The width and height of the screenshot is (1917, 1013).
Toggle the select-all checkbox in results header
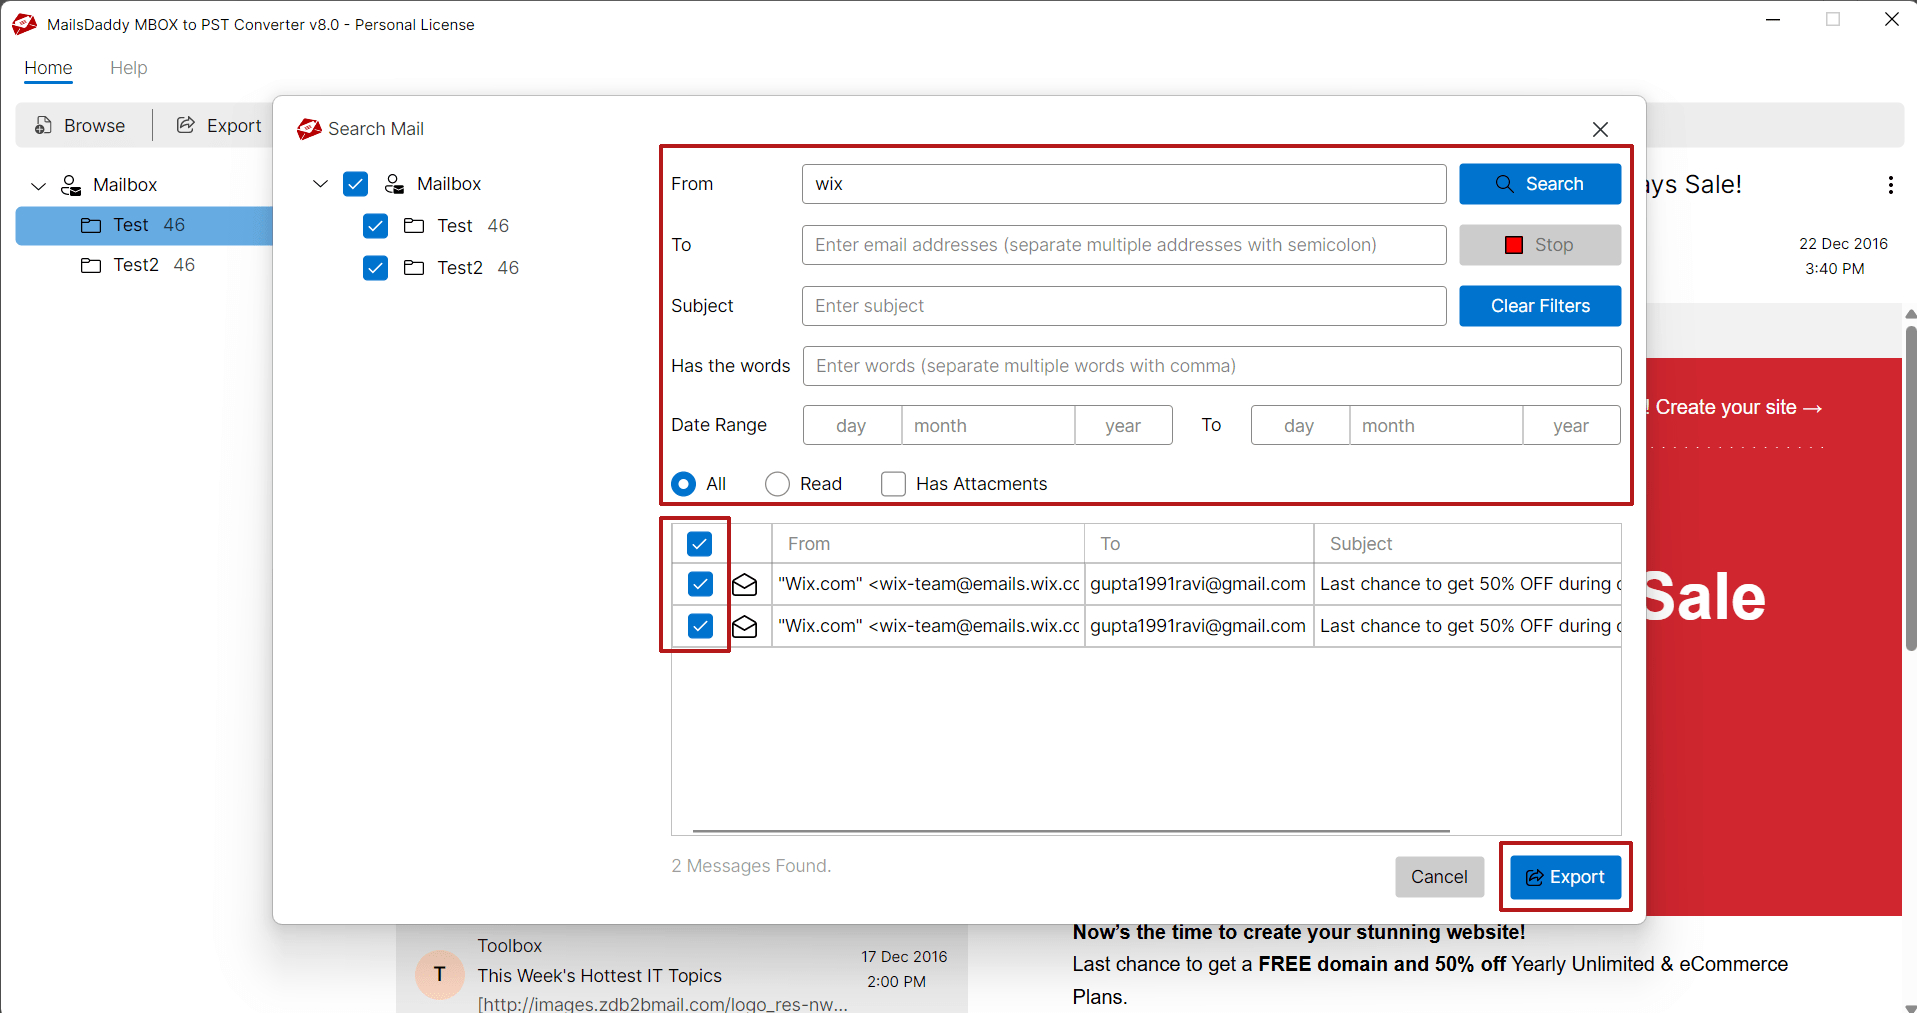click(x=699, y=544)
